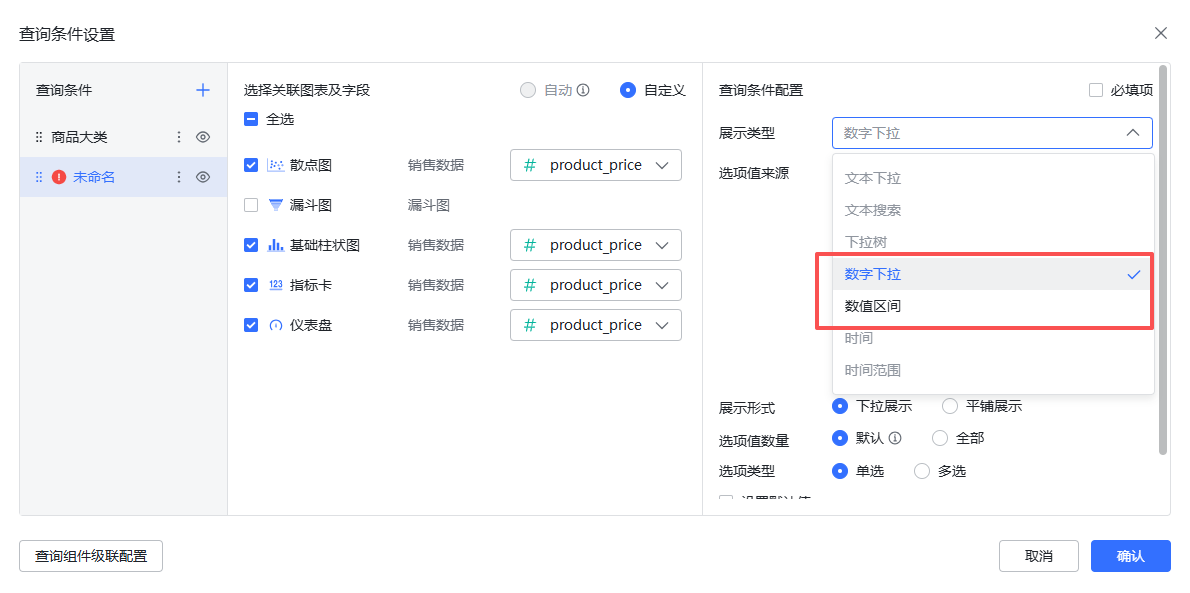Enable the 必填项 checkbox

(x=1096, y=89)
